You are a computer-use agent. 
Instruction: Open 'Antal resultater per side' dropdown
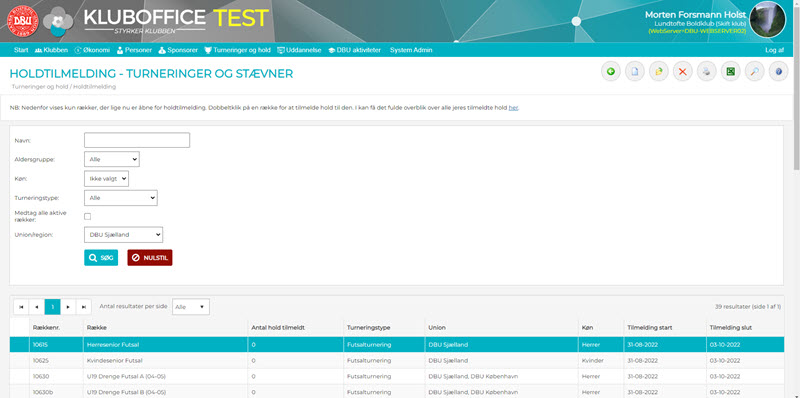pyautogui.click(x=191, y=307)
